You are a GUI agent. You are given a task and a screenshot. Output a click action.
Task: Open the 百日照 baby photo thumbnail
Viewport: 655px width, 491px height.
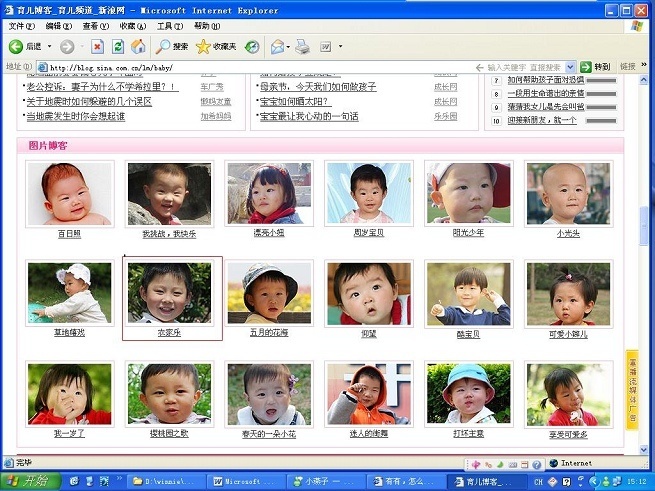click(x=69, y=193)
